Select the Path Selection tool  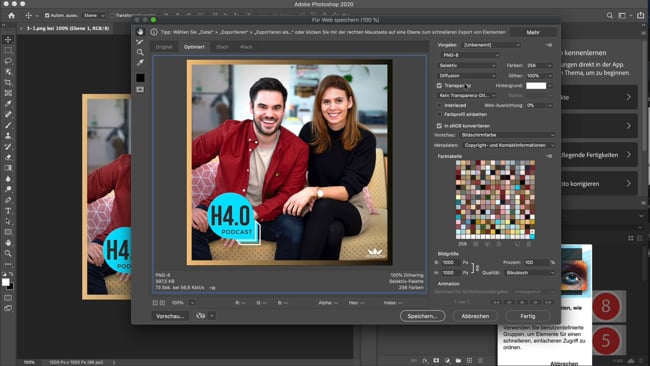(8, 221)
